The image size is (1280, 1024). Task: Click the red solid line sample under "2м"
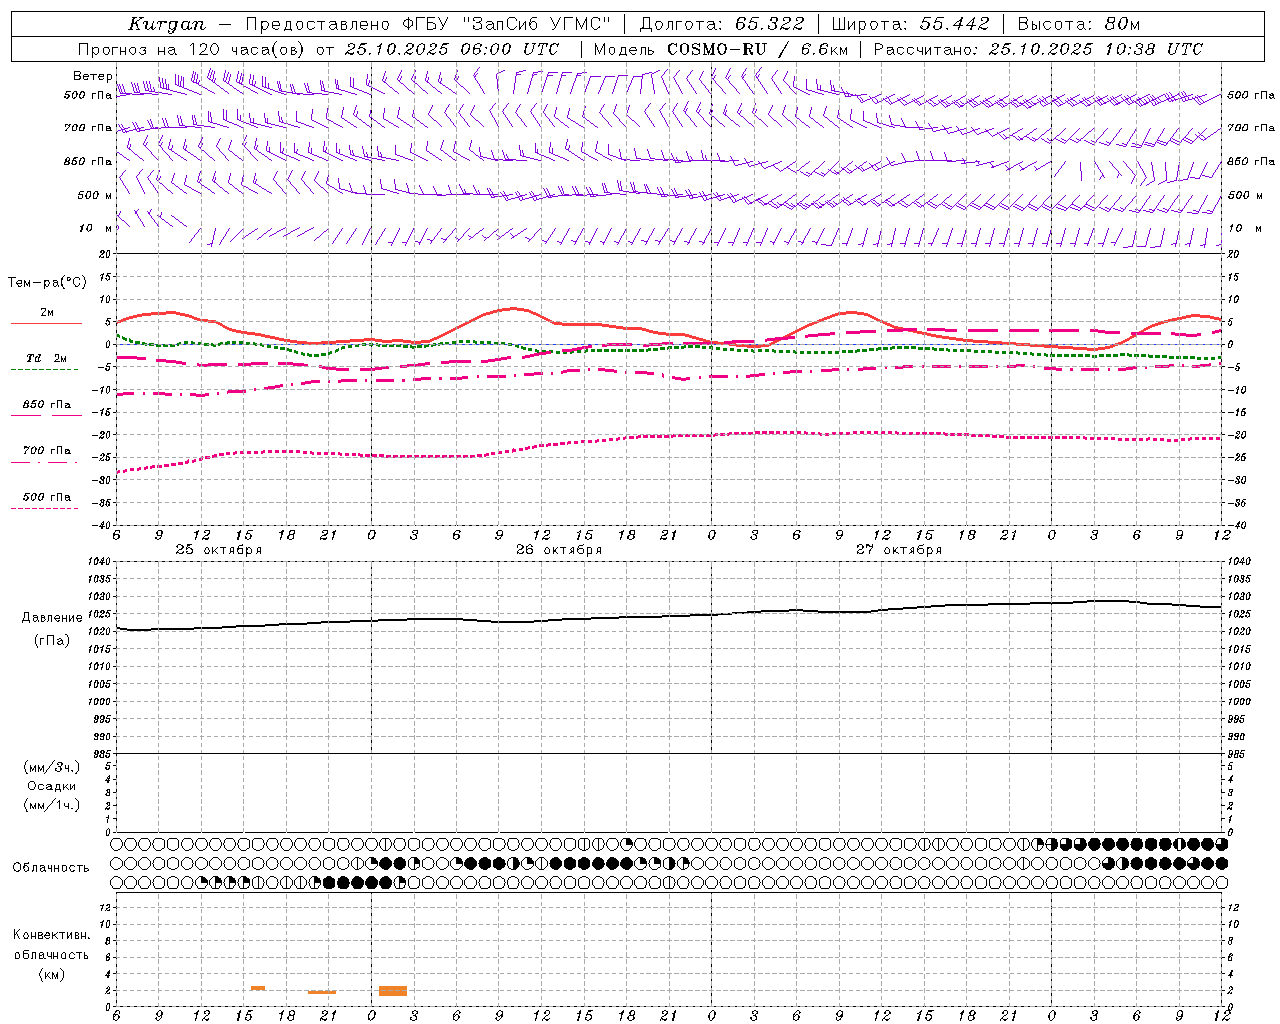tap(46, 324)
